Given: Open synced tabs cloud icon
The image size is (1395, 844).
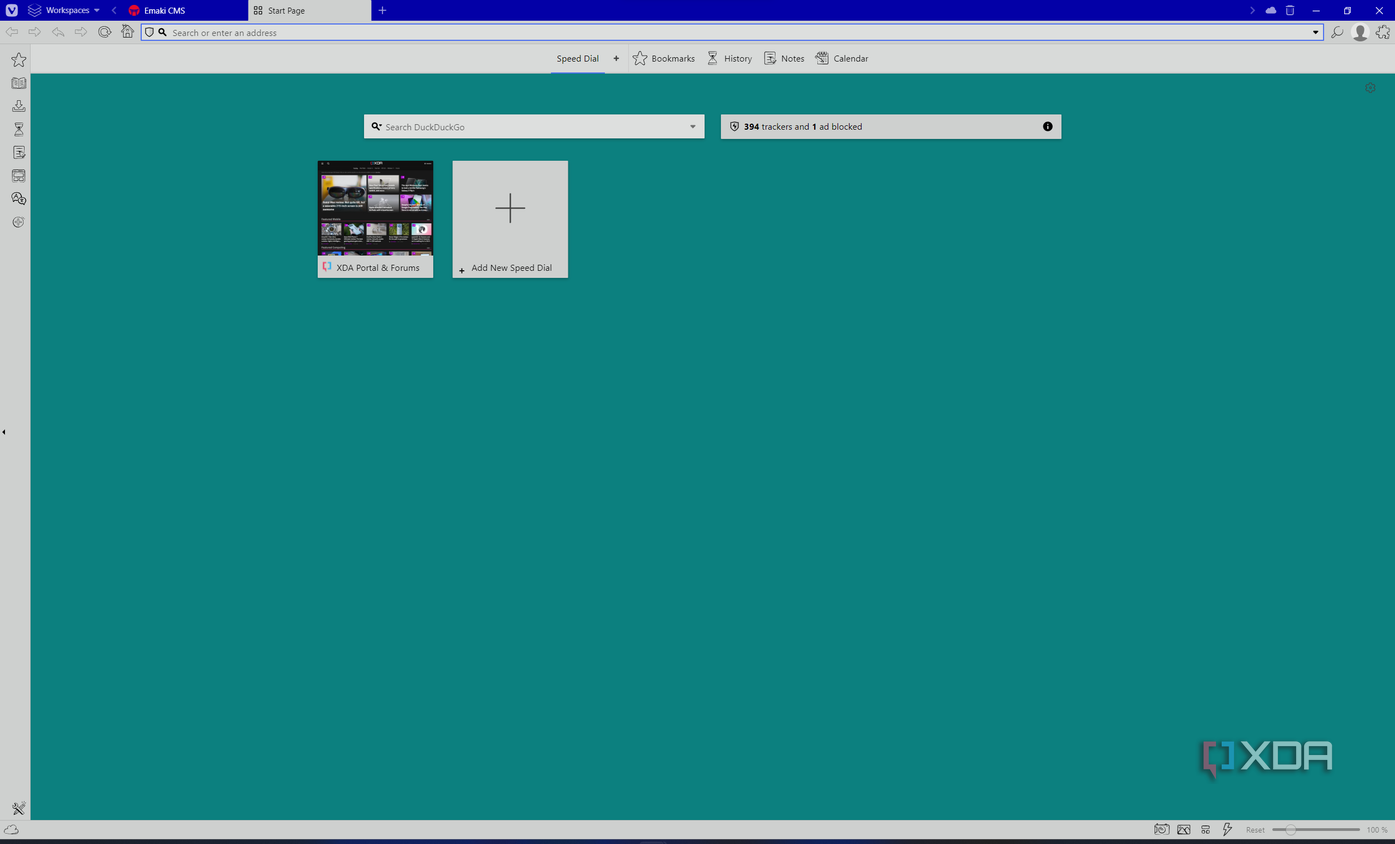Looking at the screenshot, I should (x=1271, y=10).
